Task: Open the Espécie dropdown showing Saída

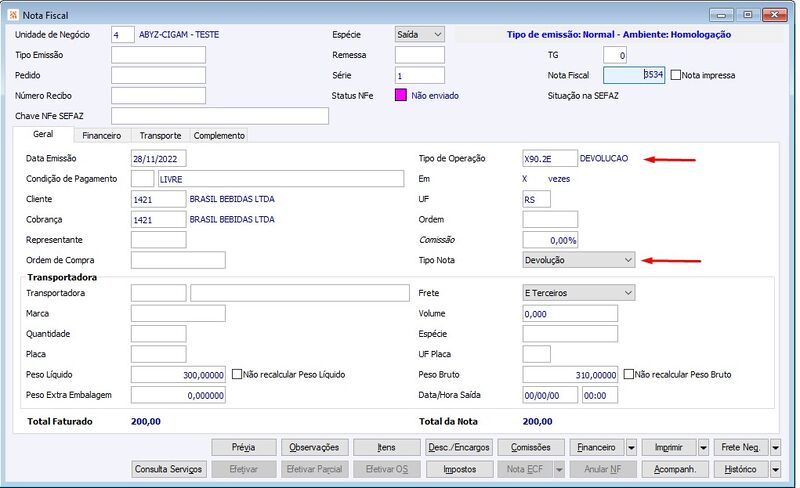Action: (x=419, y=35)
